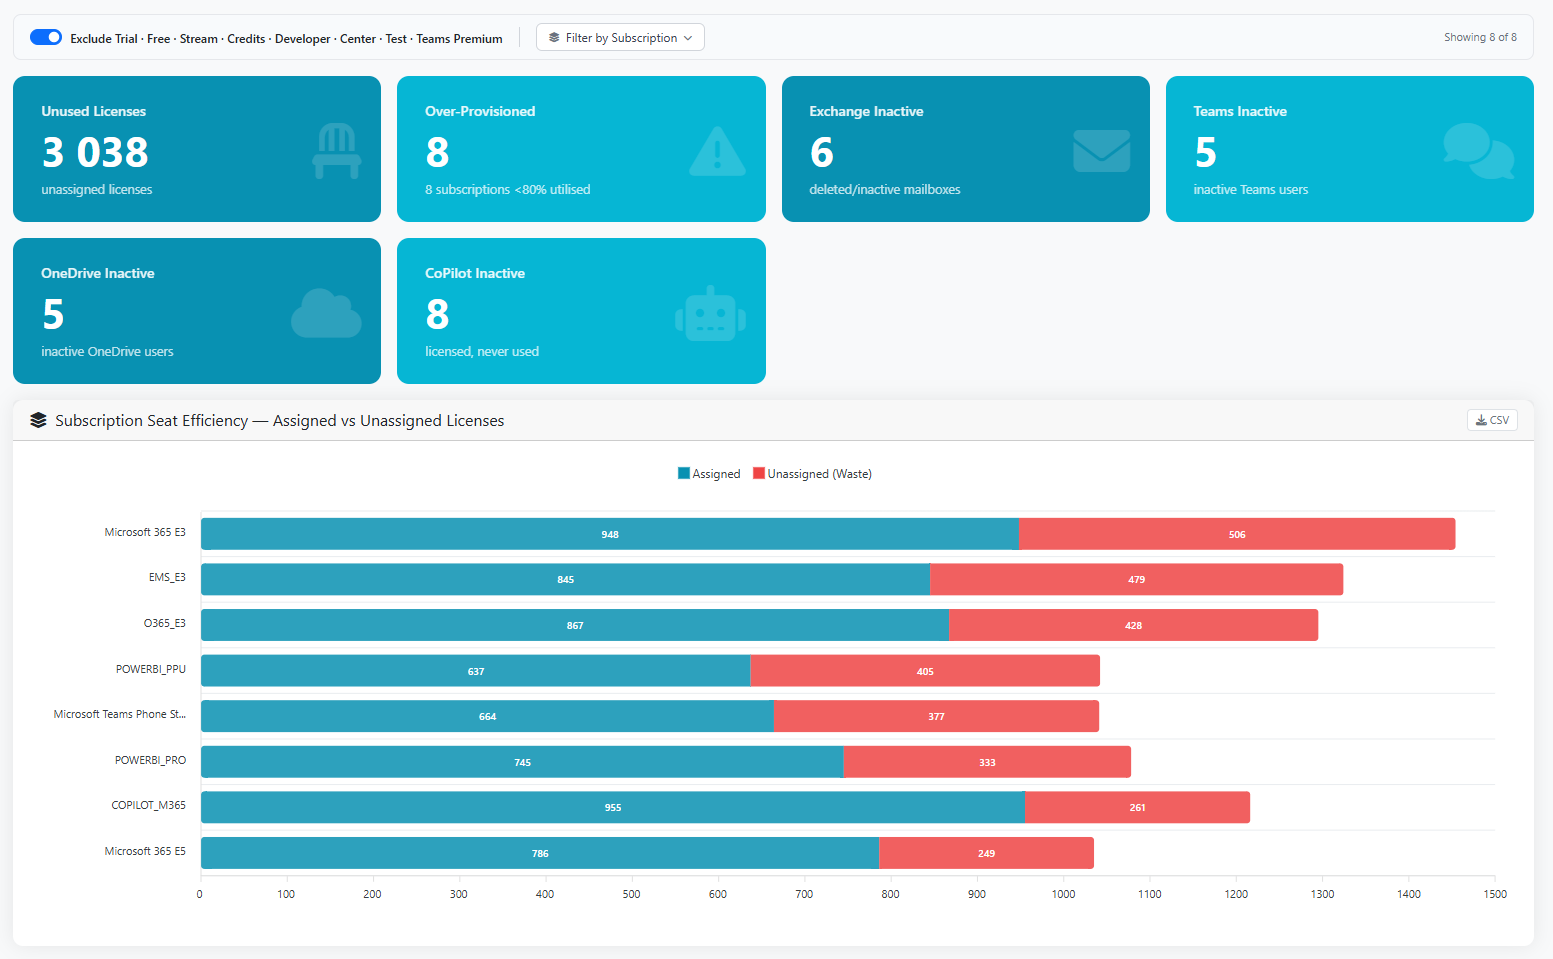This screenshot has height=959, width=1553.
Task: Open the Exchange Inactive card title
Action: 866,111
